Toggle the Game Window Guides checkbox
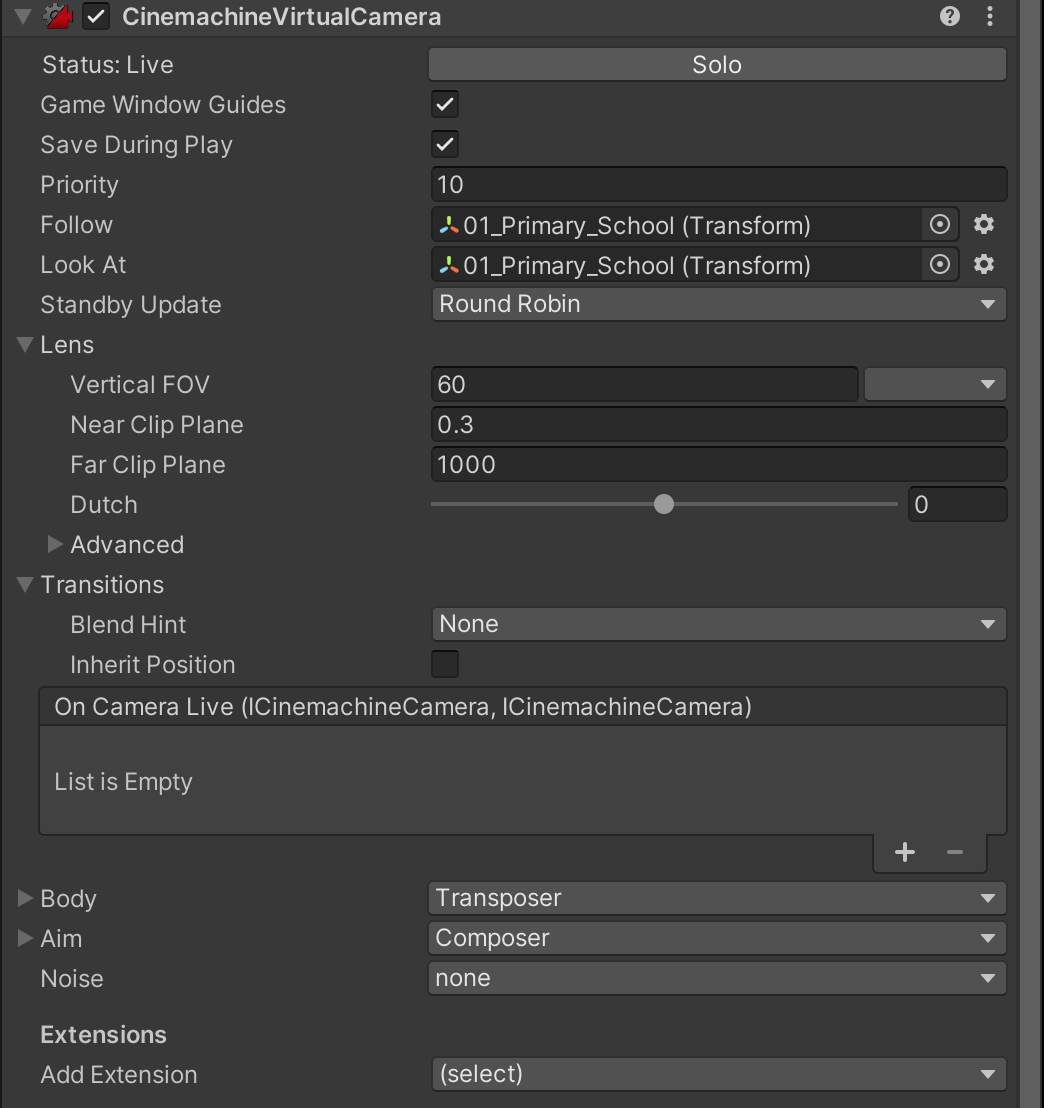The height and width of the screenshot is (1108, 1044). tap(445, 105)
